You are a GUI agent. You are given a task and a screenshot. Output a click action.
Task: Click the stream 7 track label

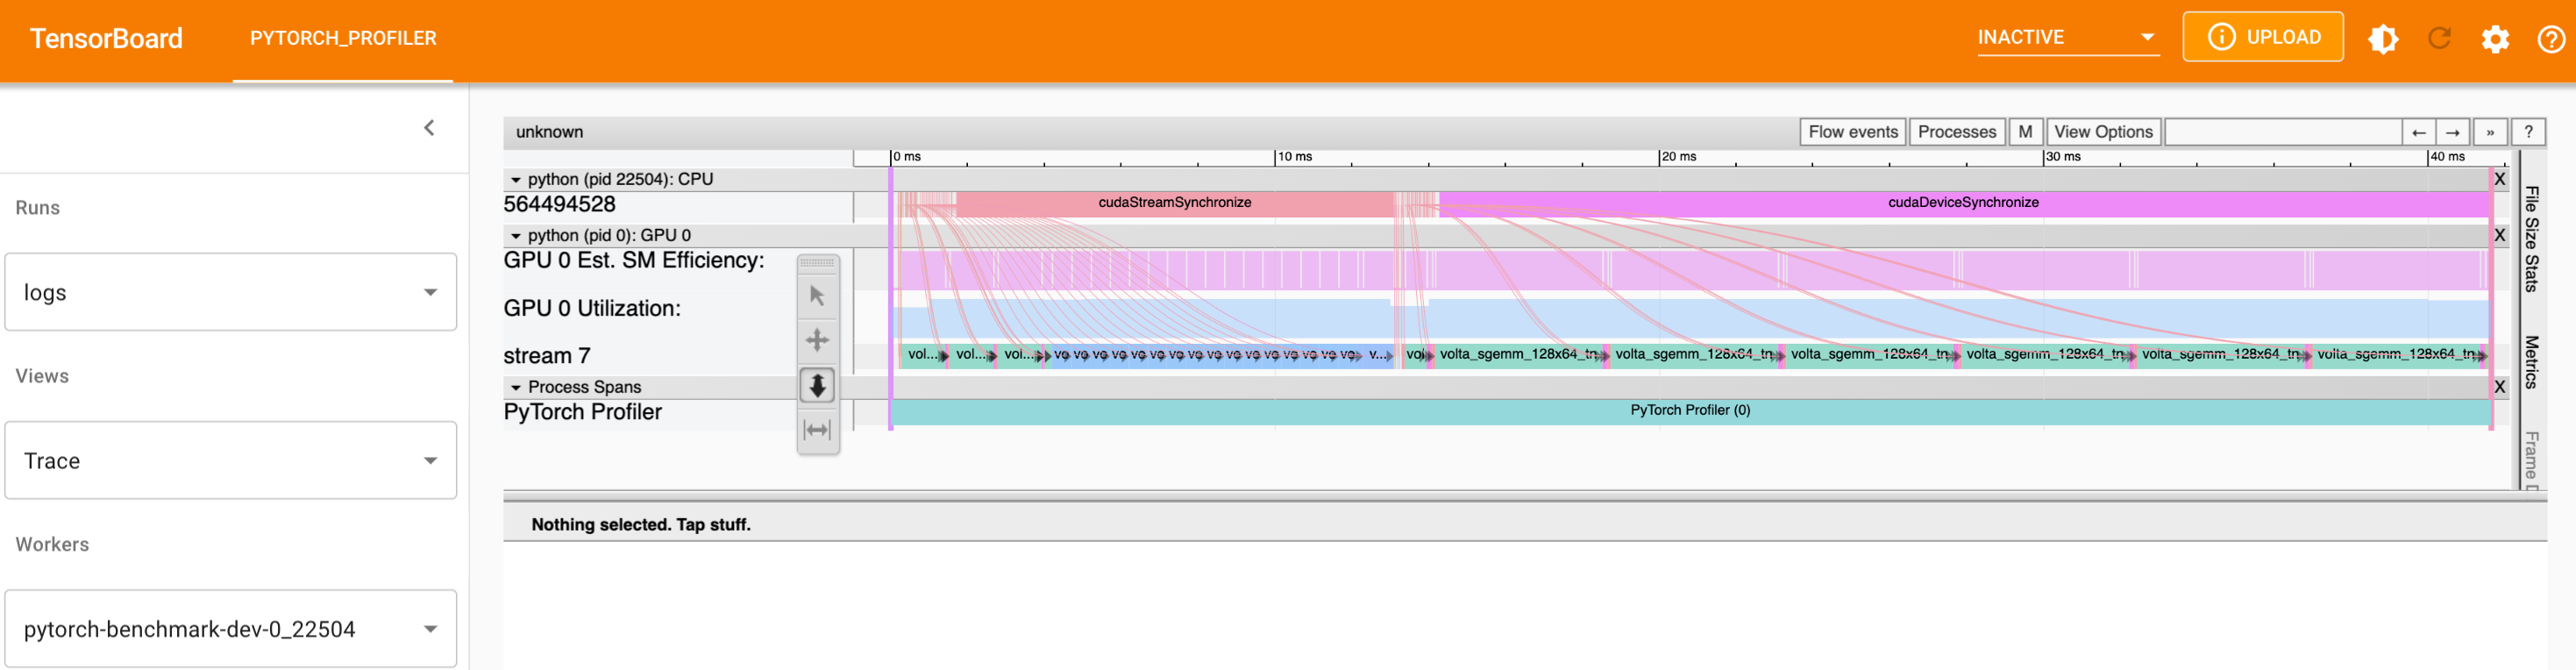[x=547, y=356]
